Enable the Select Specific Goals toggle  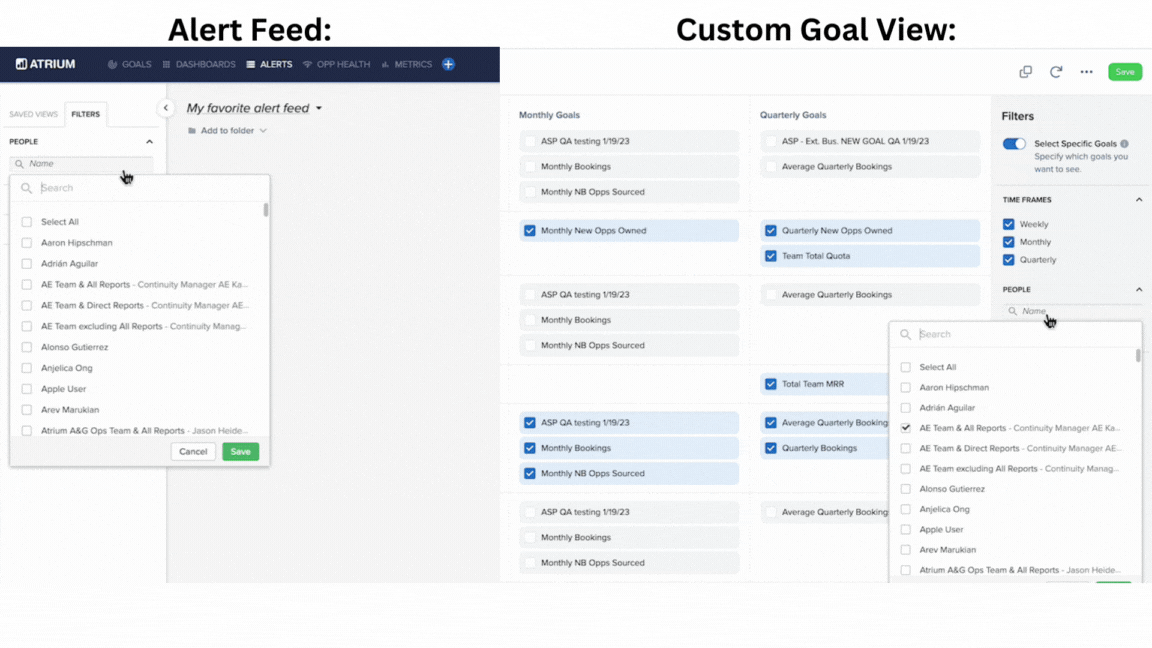click(x=1014, y=143)
